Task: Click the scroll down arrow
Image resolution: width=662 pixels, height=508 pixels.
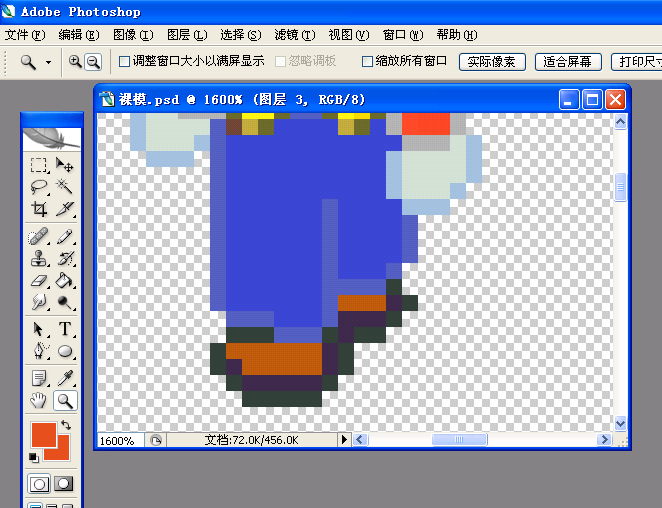Action: (x=620, y=423)
